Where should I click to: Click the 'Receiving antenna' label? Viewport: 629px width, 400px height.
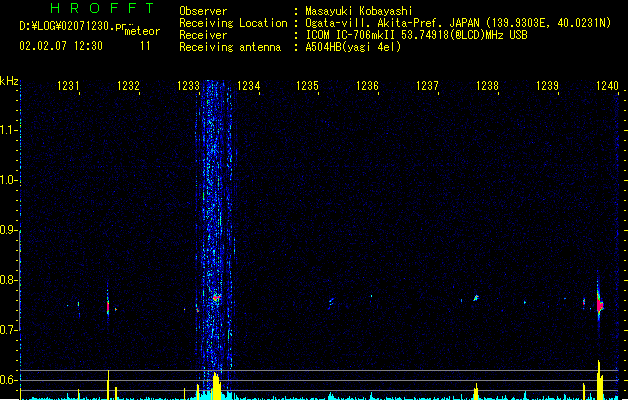[x=230, y=47]
